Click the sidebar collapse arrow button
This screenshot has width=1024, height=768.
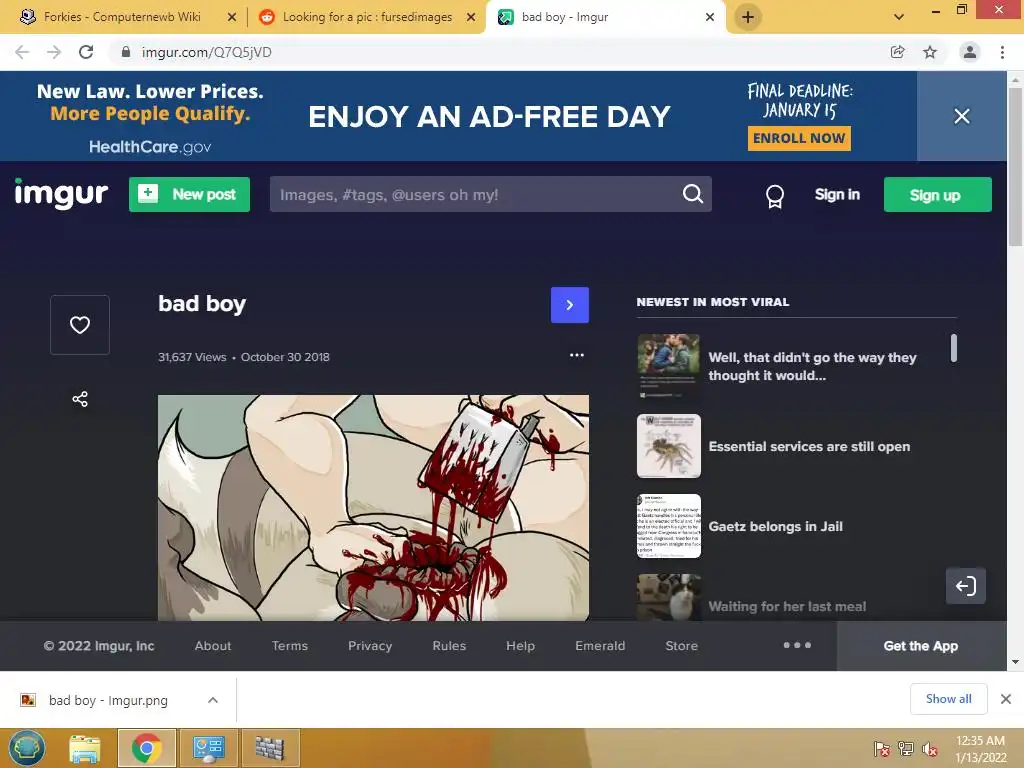tap(965, 586)
